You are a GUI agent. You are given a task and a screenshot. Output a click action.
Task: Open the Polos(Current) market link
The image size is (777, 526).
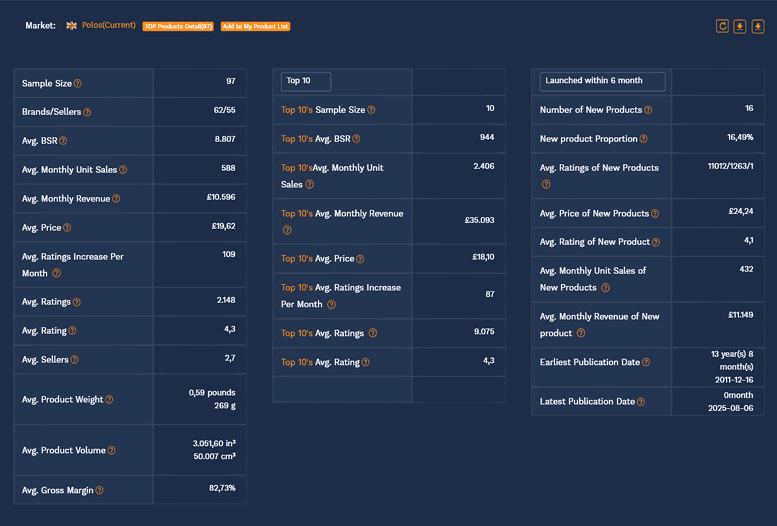coord(109,25)
